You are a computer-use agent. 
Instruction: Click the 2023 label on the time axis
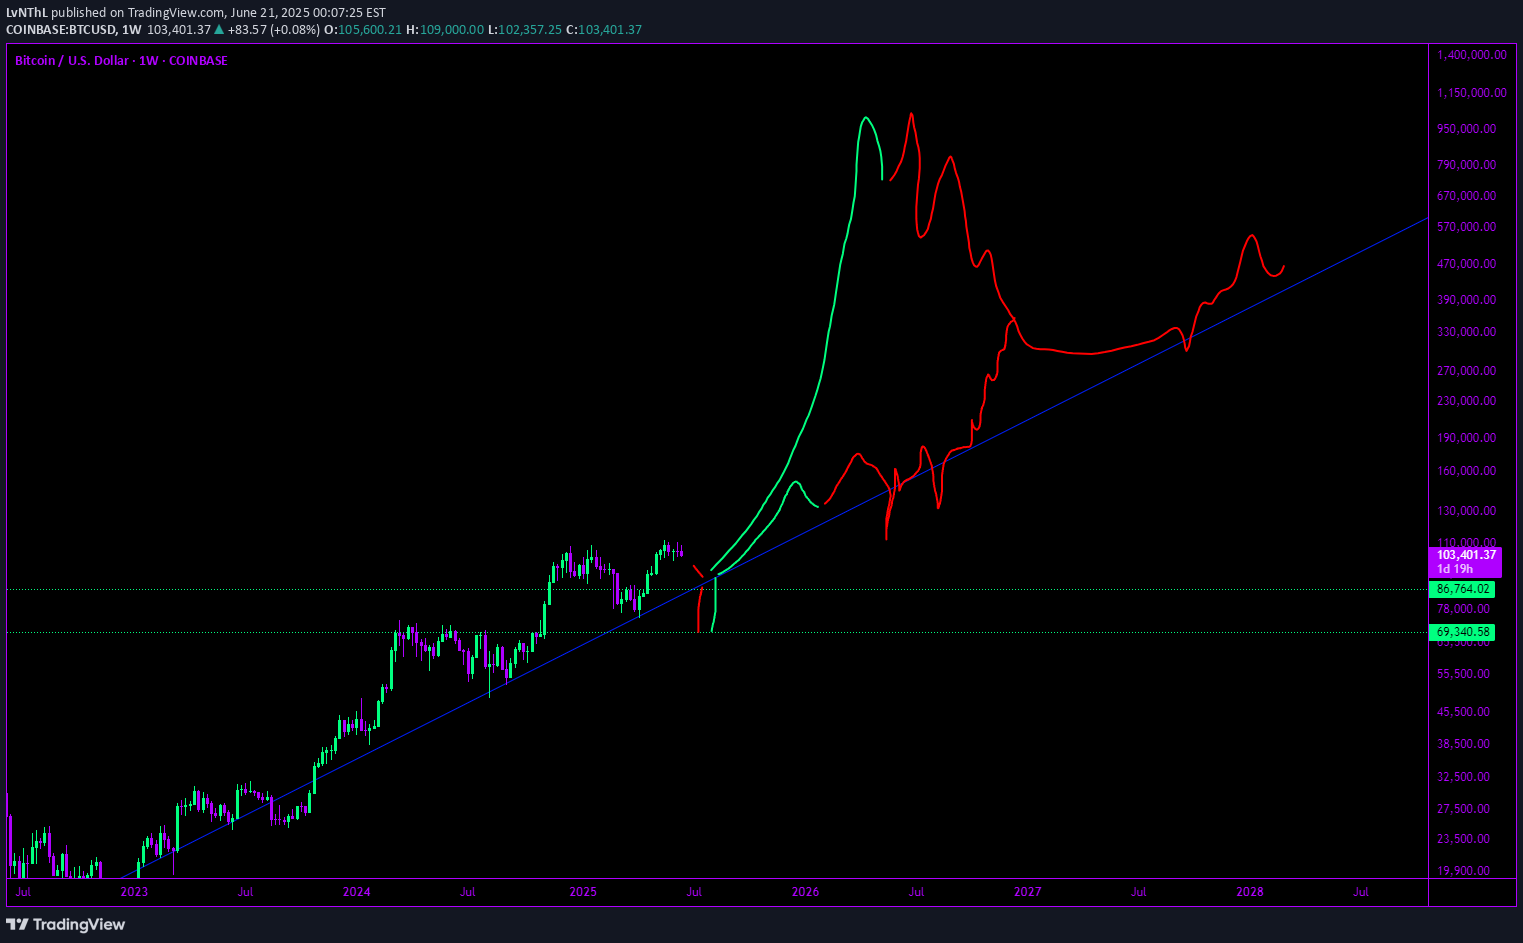pyautogui.click(x=134, y=892)
